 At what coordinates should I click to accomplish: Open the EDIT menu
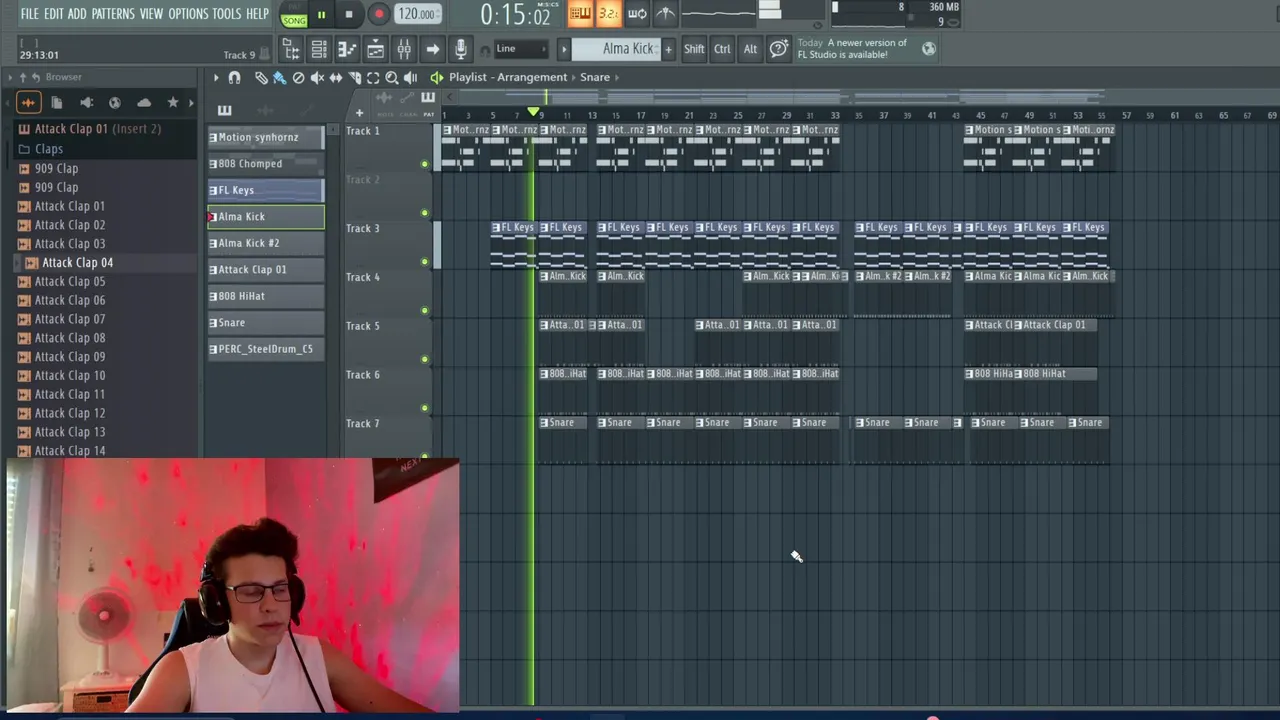[53, 14]
